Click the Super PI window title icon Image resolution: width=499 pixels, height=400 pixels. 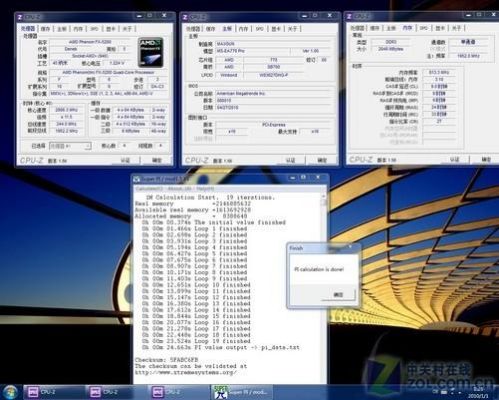pos(137,179)
